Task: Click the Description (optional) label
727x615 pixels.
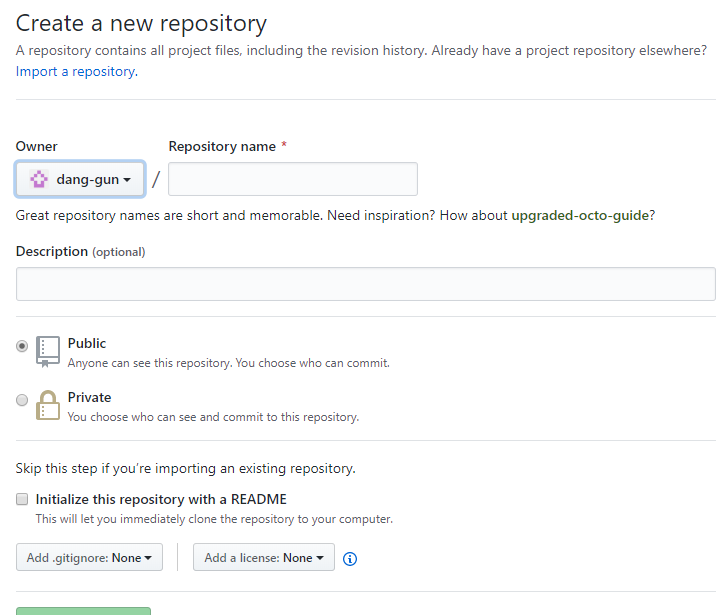Action: pos(81,251)
